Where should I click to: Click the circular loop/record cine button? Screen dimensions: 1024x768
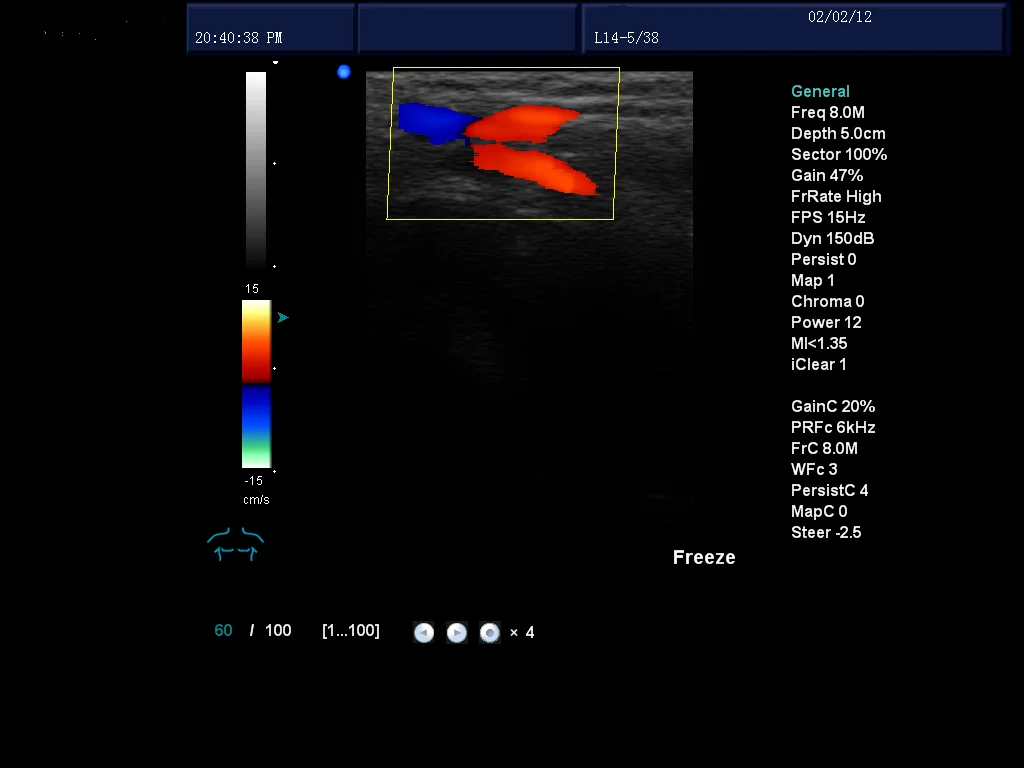coord(490,632)
